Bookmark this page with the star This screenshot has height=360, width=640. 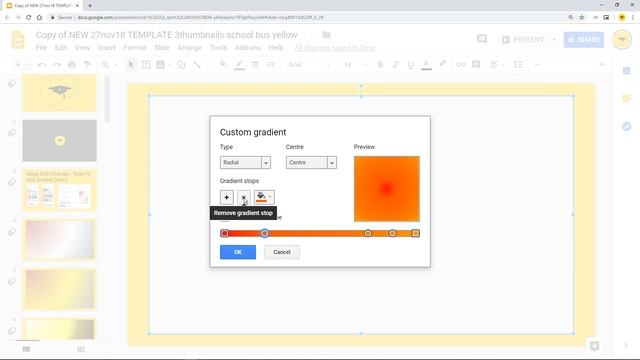(x=582, y=18)
